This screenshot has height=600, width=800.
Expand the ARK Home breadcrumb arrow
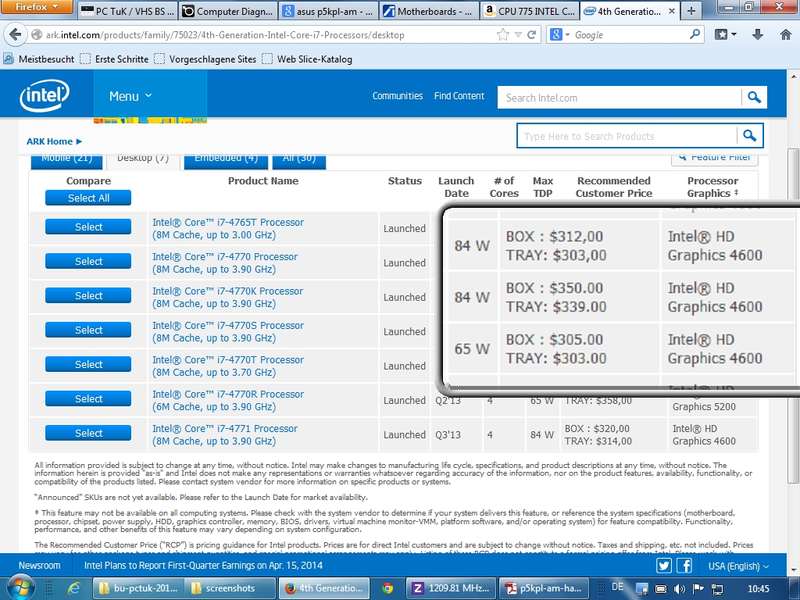(x=79, y=141)
